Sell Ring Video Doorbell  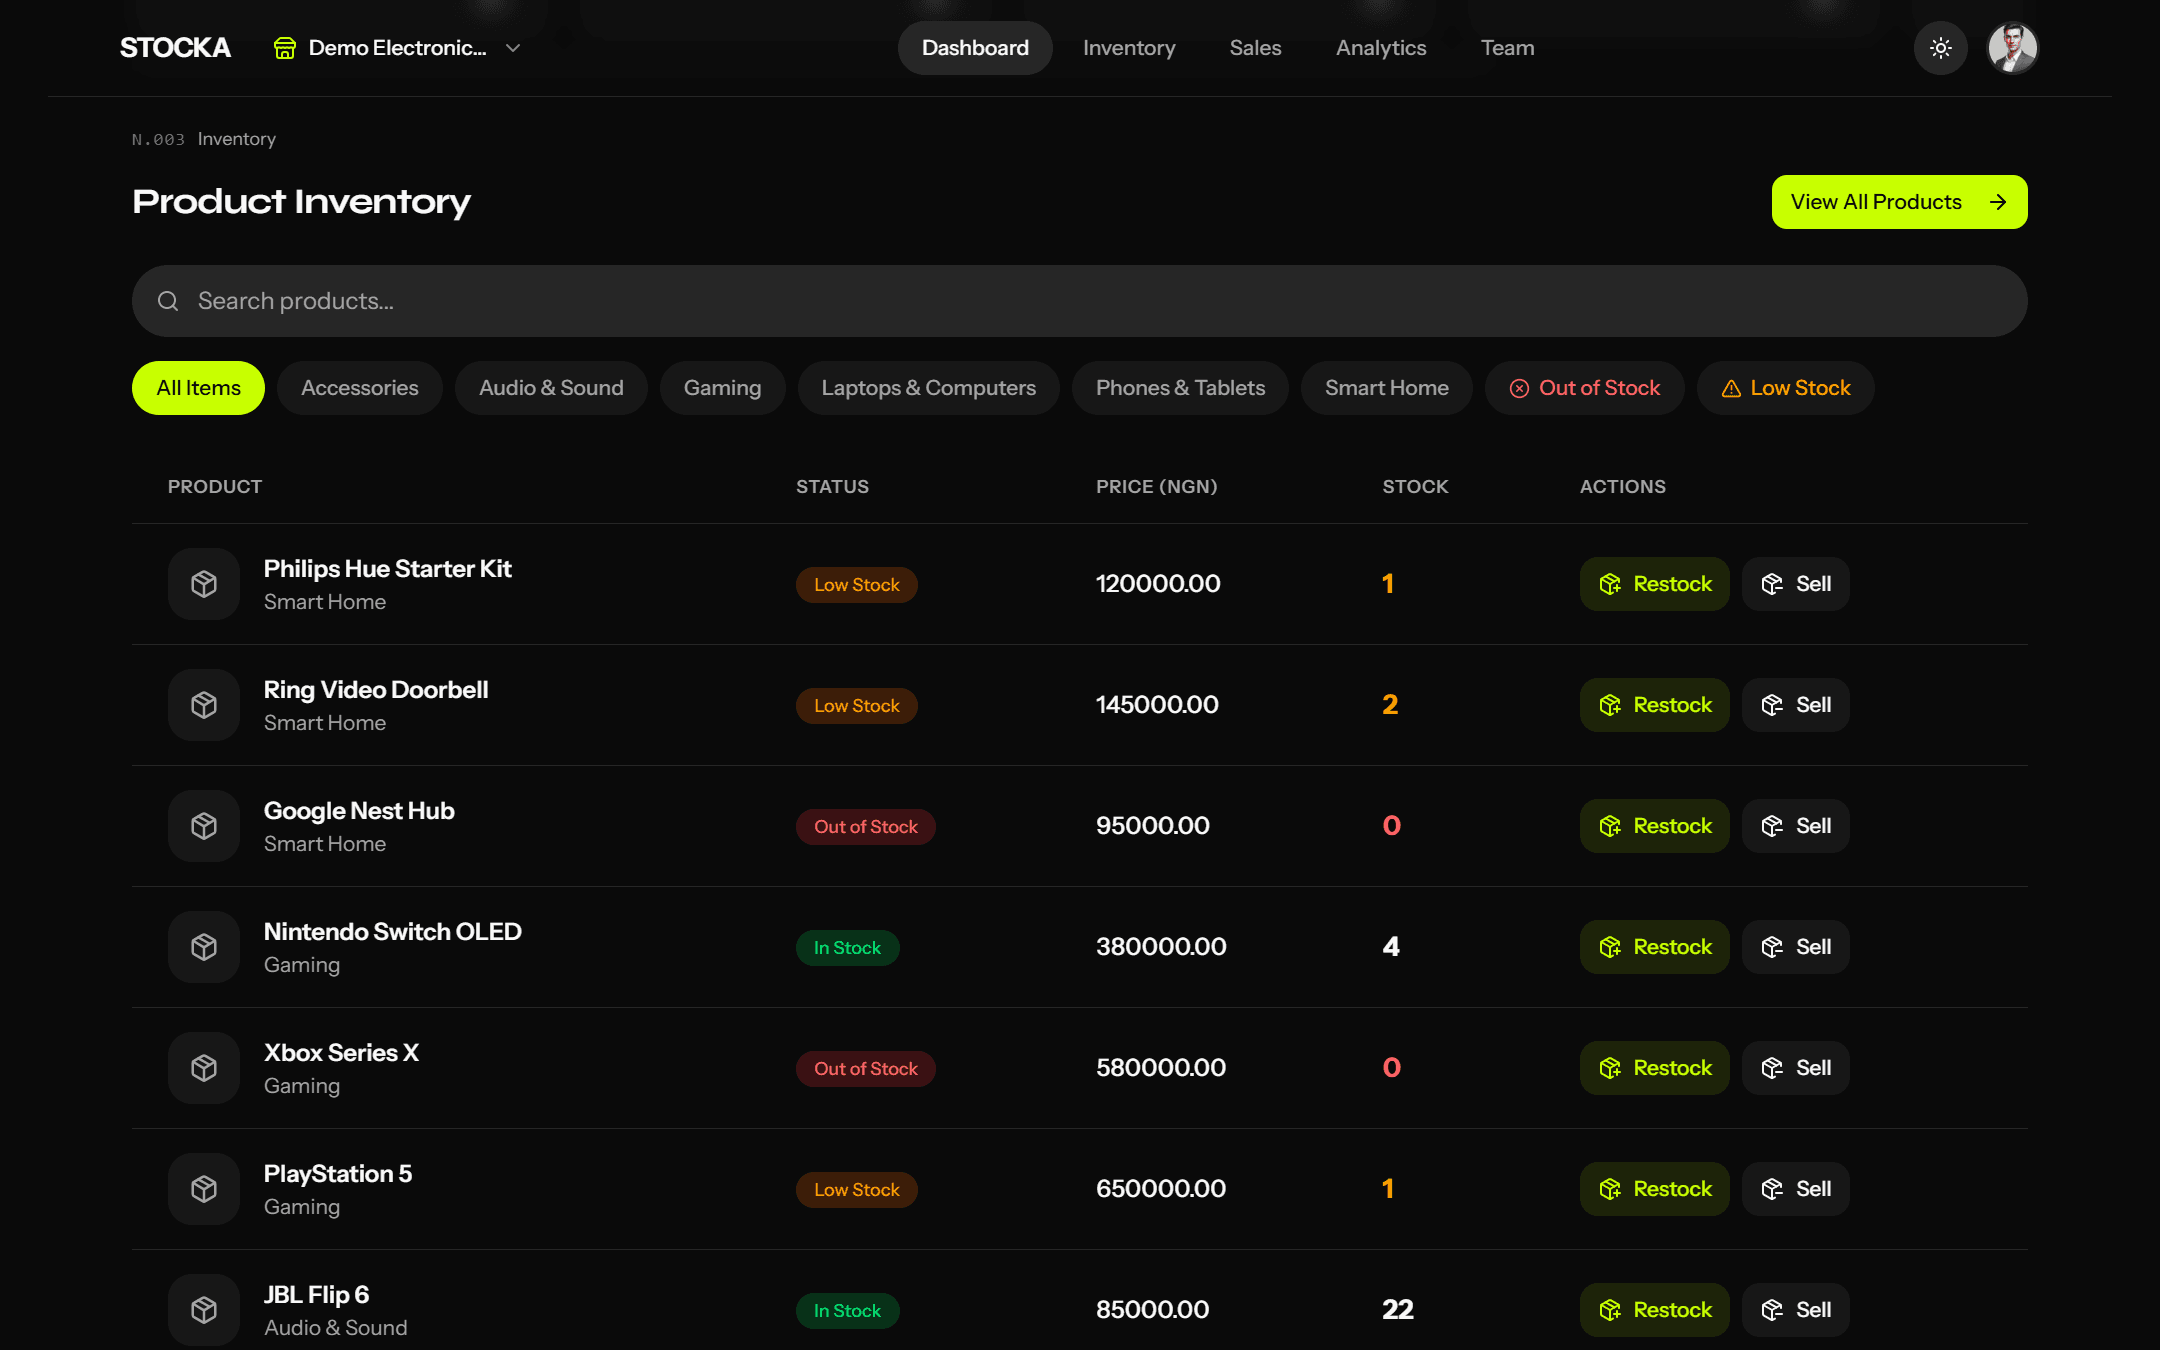point(1796,705)
